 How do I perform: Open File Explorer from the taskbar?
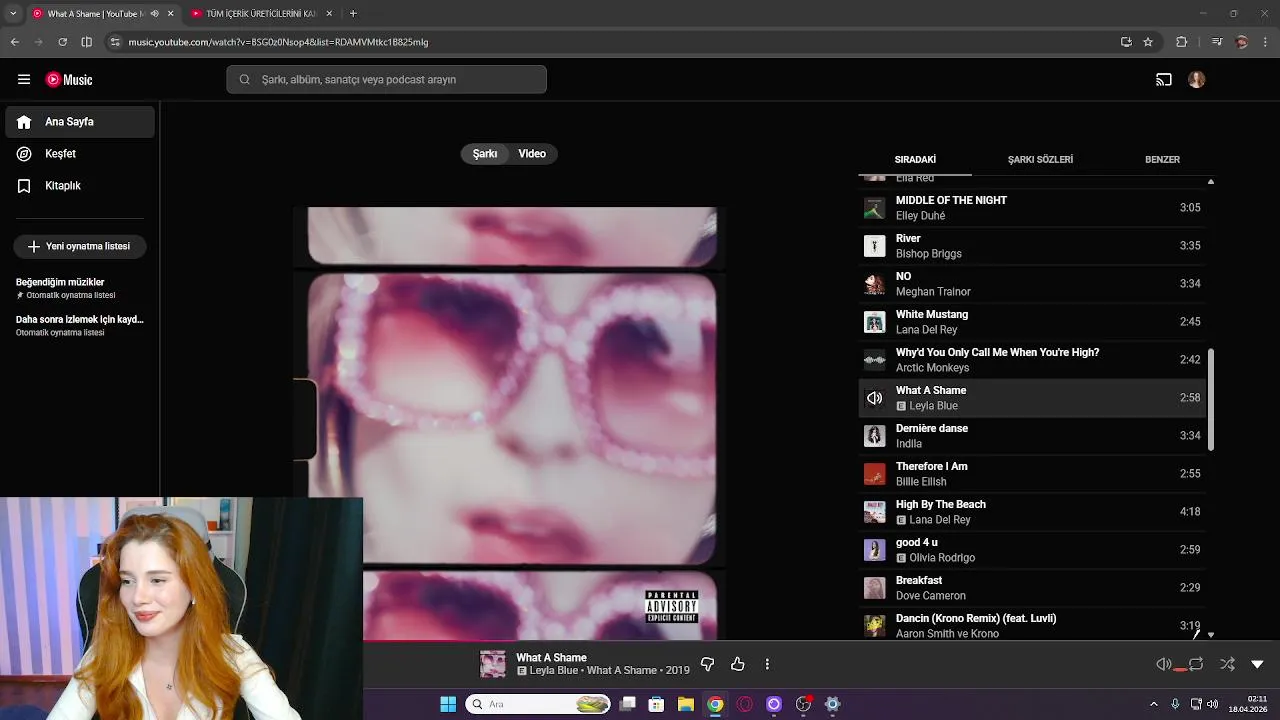pos(685,704)
